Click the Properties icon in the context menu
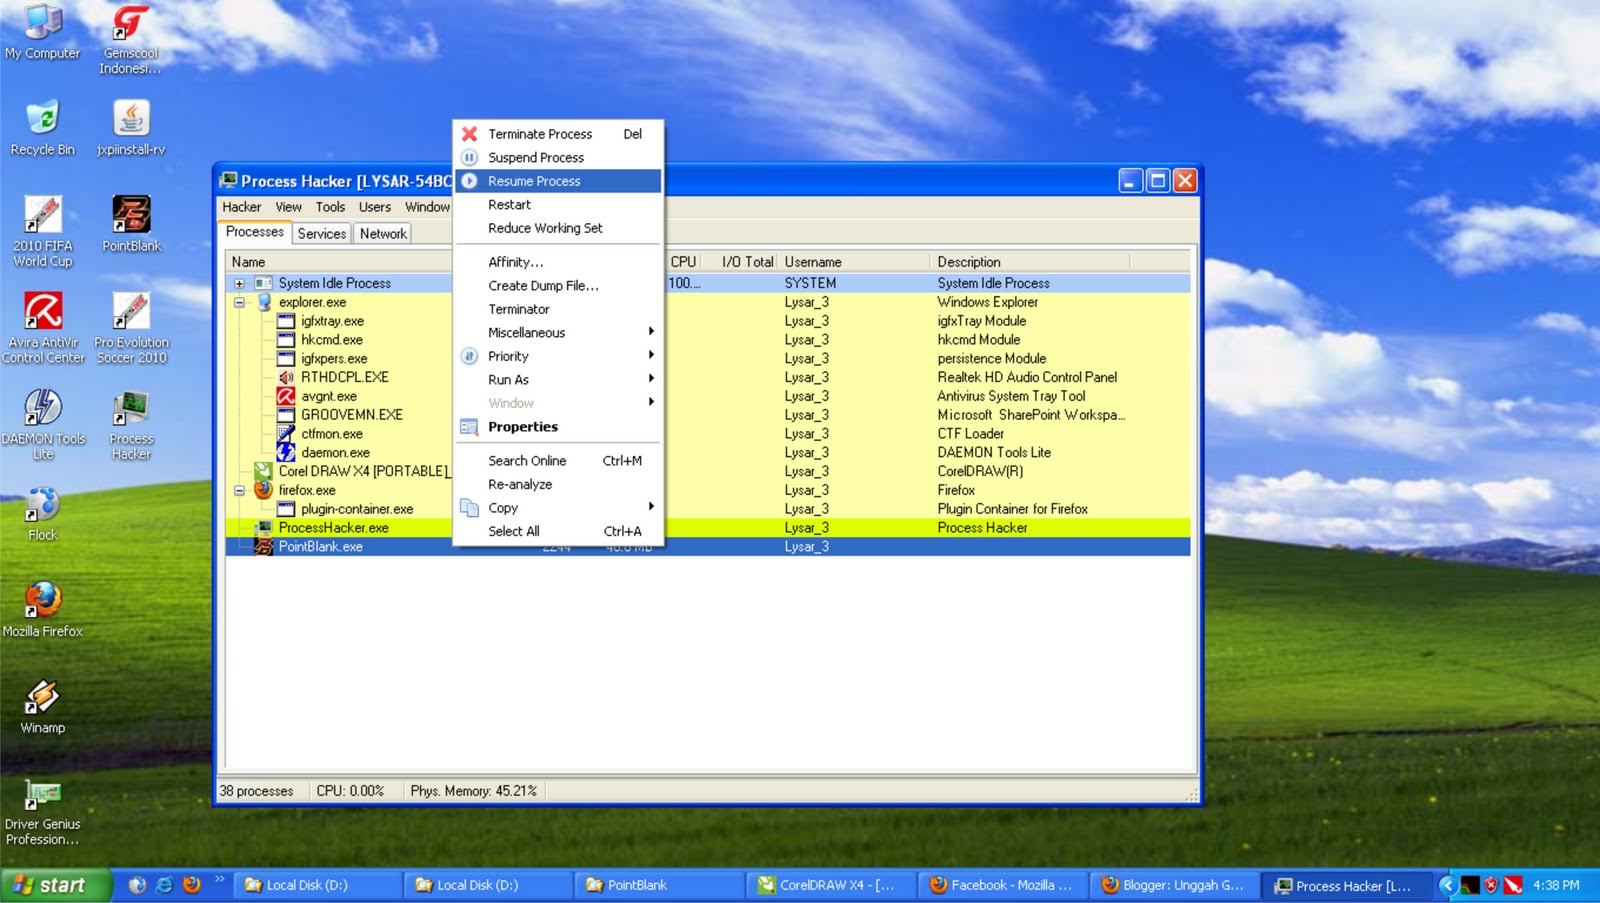 click(468, 426)
